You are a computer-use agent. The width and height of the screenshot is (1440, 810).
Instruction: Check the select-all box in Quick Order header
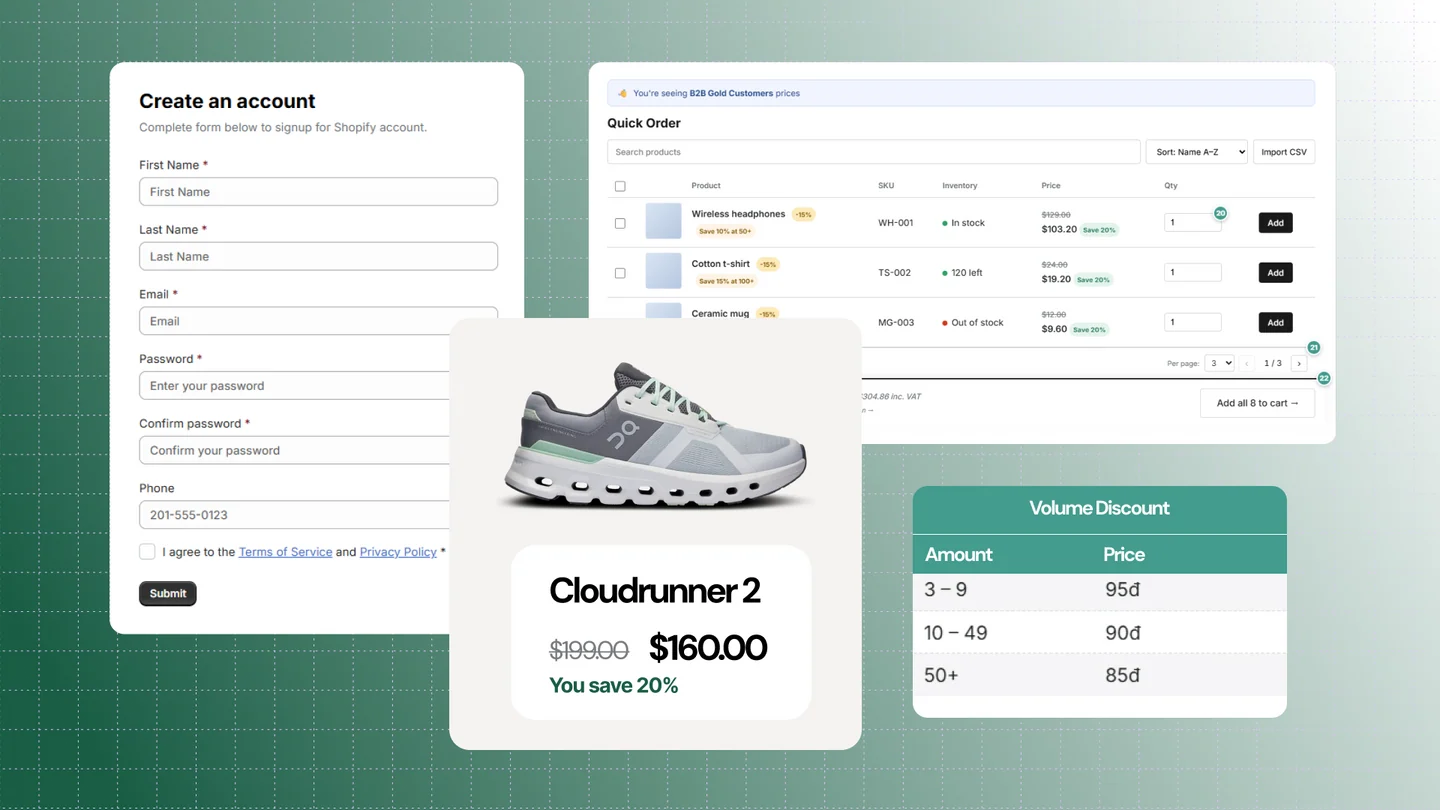(x=620, y=186)
